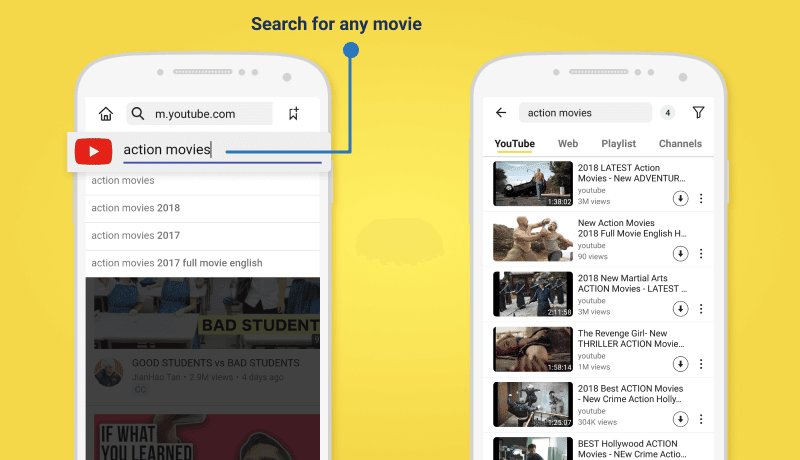Click the red YouTube logo icon
The height and width of the screenshot is (460, 800).
93,151
